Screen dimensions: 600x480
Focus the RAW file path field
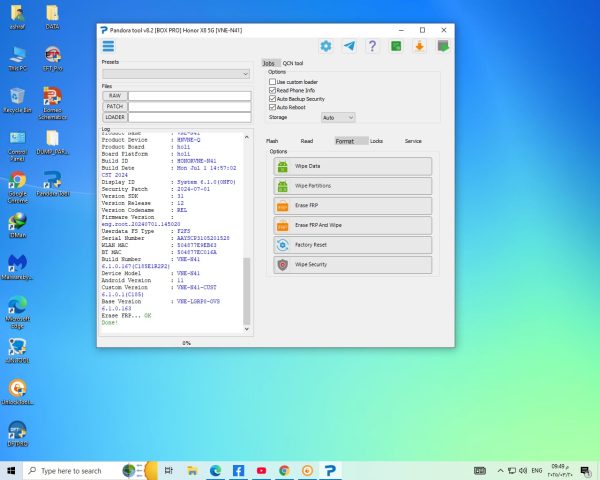click(x=190, y=96)
